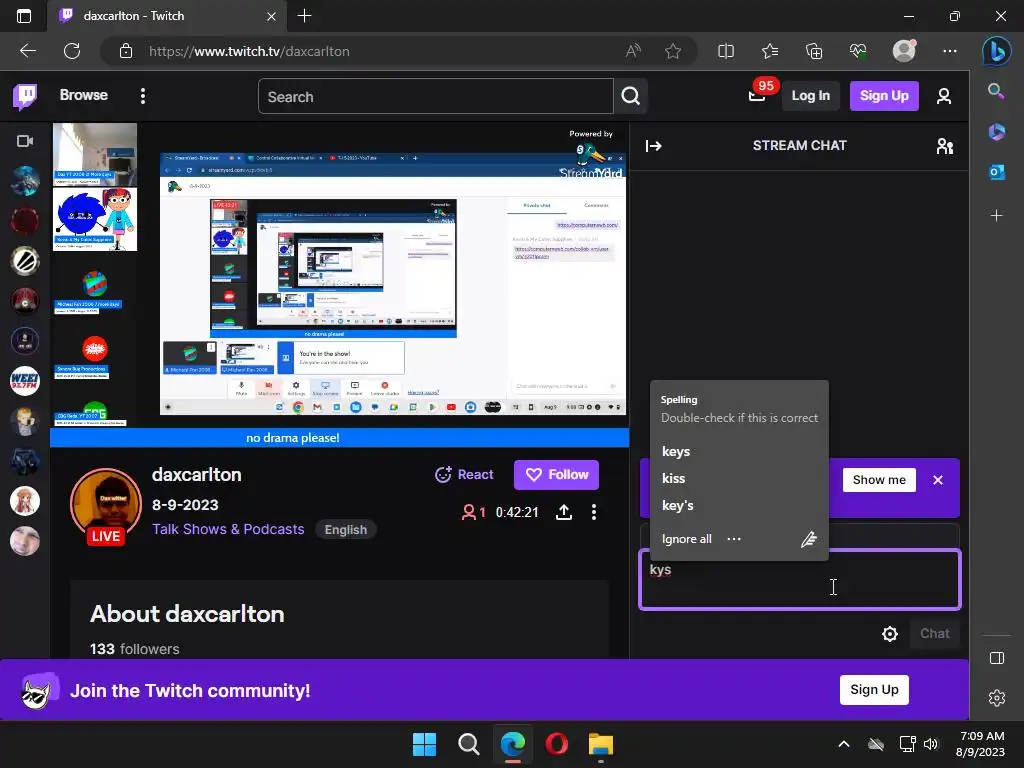This screenshot has width=1024, height=768.
Task: Open the anime girl avatar recommended channel
Action: tap(25, 501)
